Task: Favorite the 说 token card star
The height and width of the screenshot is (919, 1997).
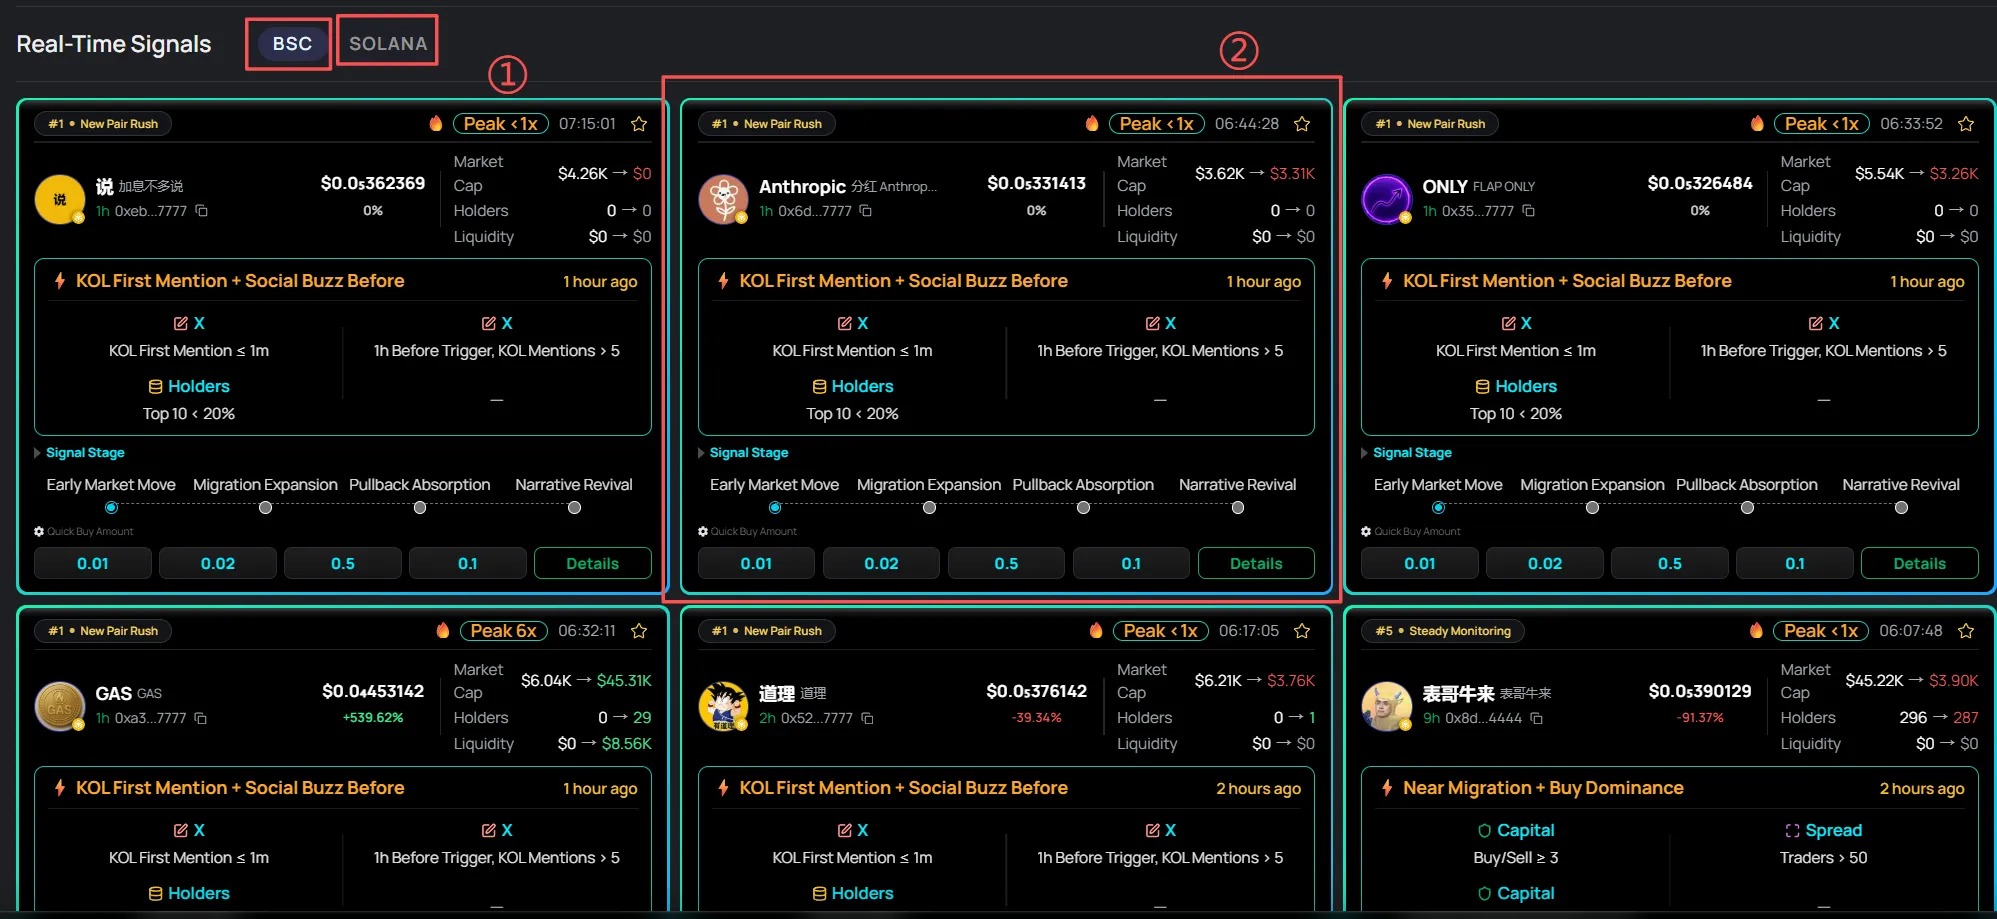Action: (x=639, y=124)
